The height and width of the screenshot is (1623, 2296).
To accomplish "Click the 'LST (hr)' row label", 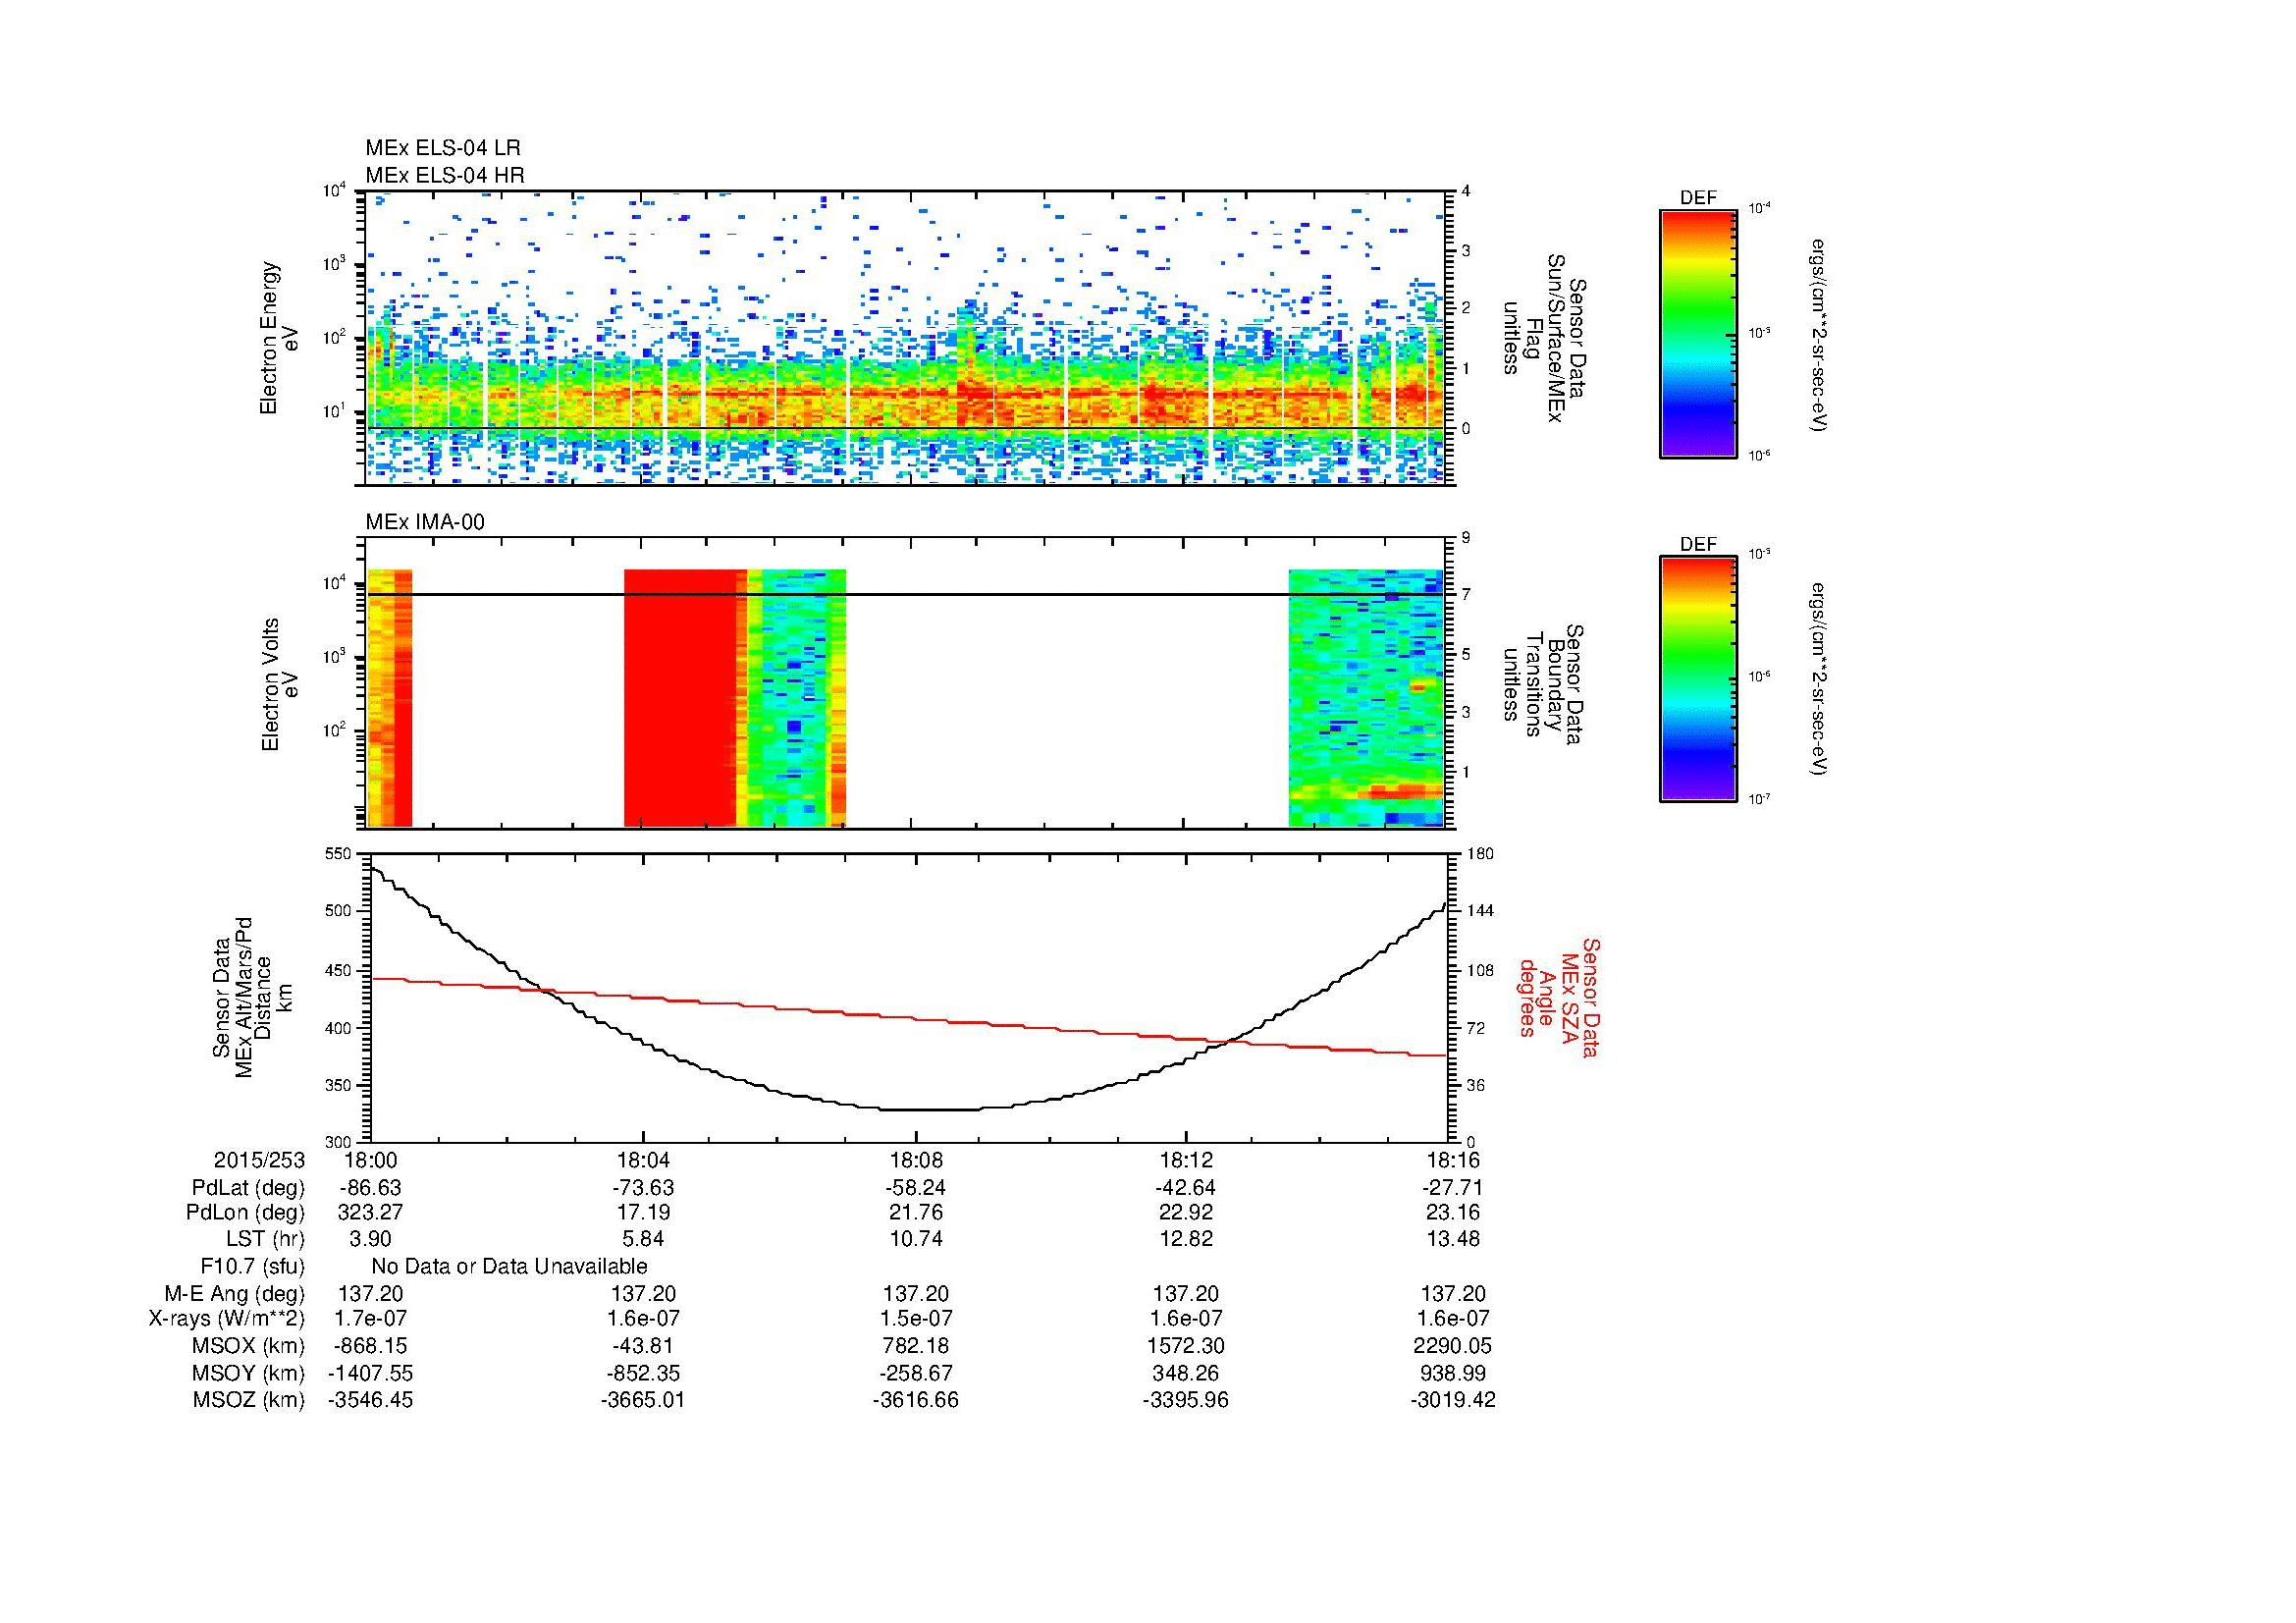I will point(265,1239).
